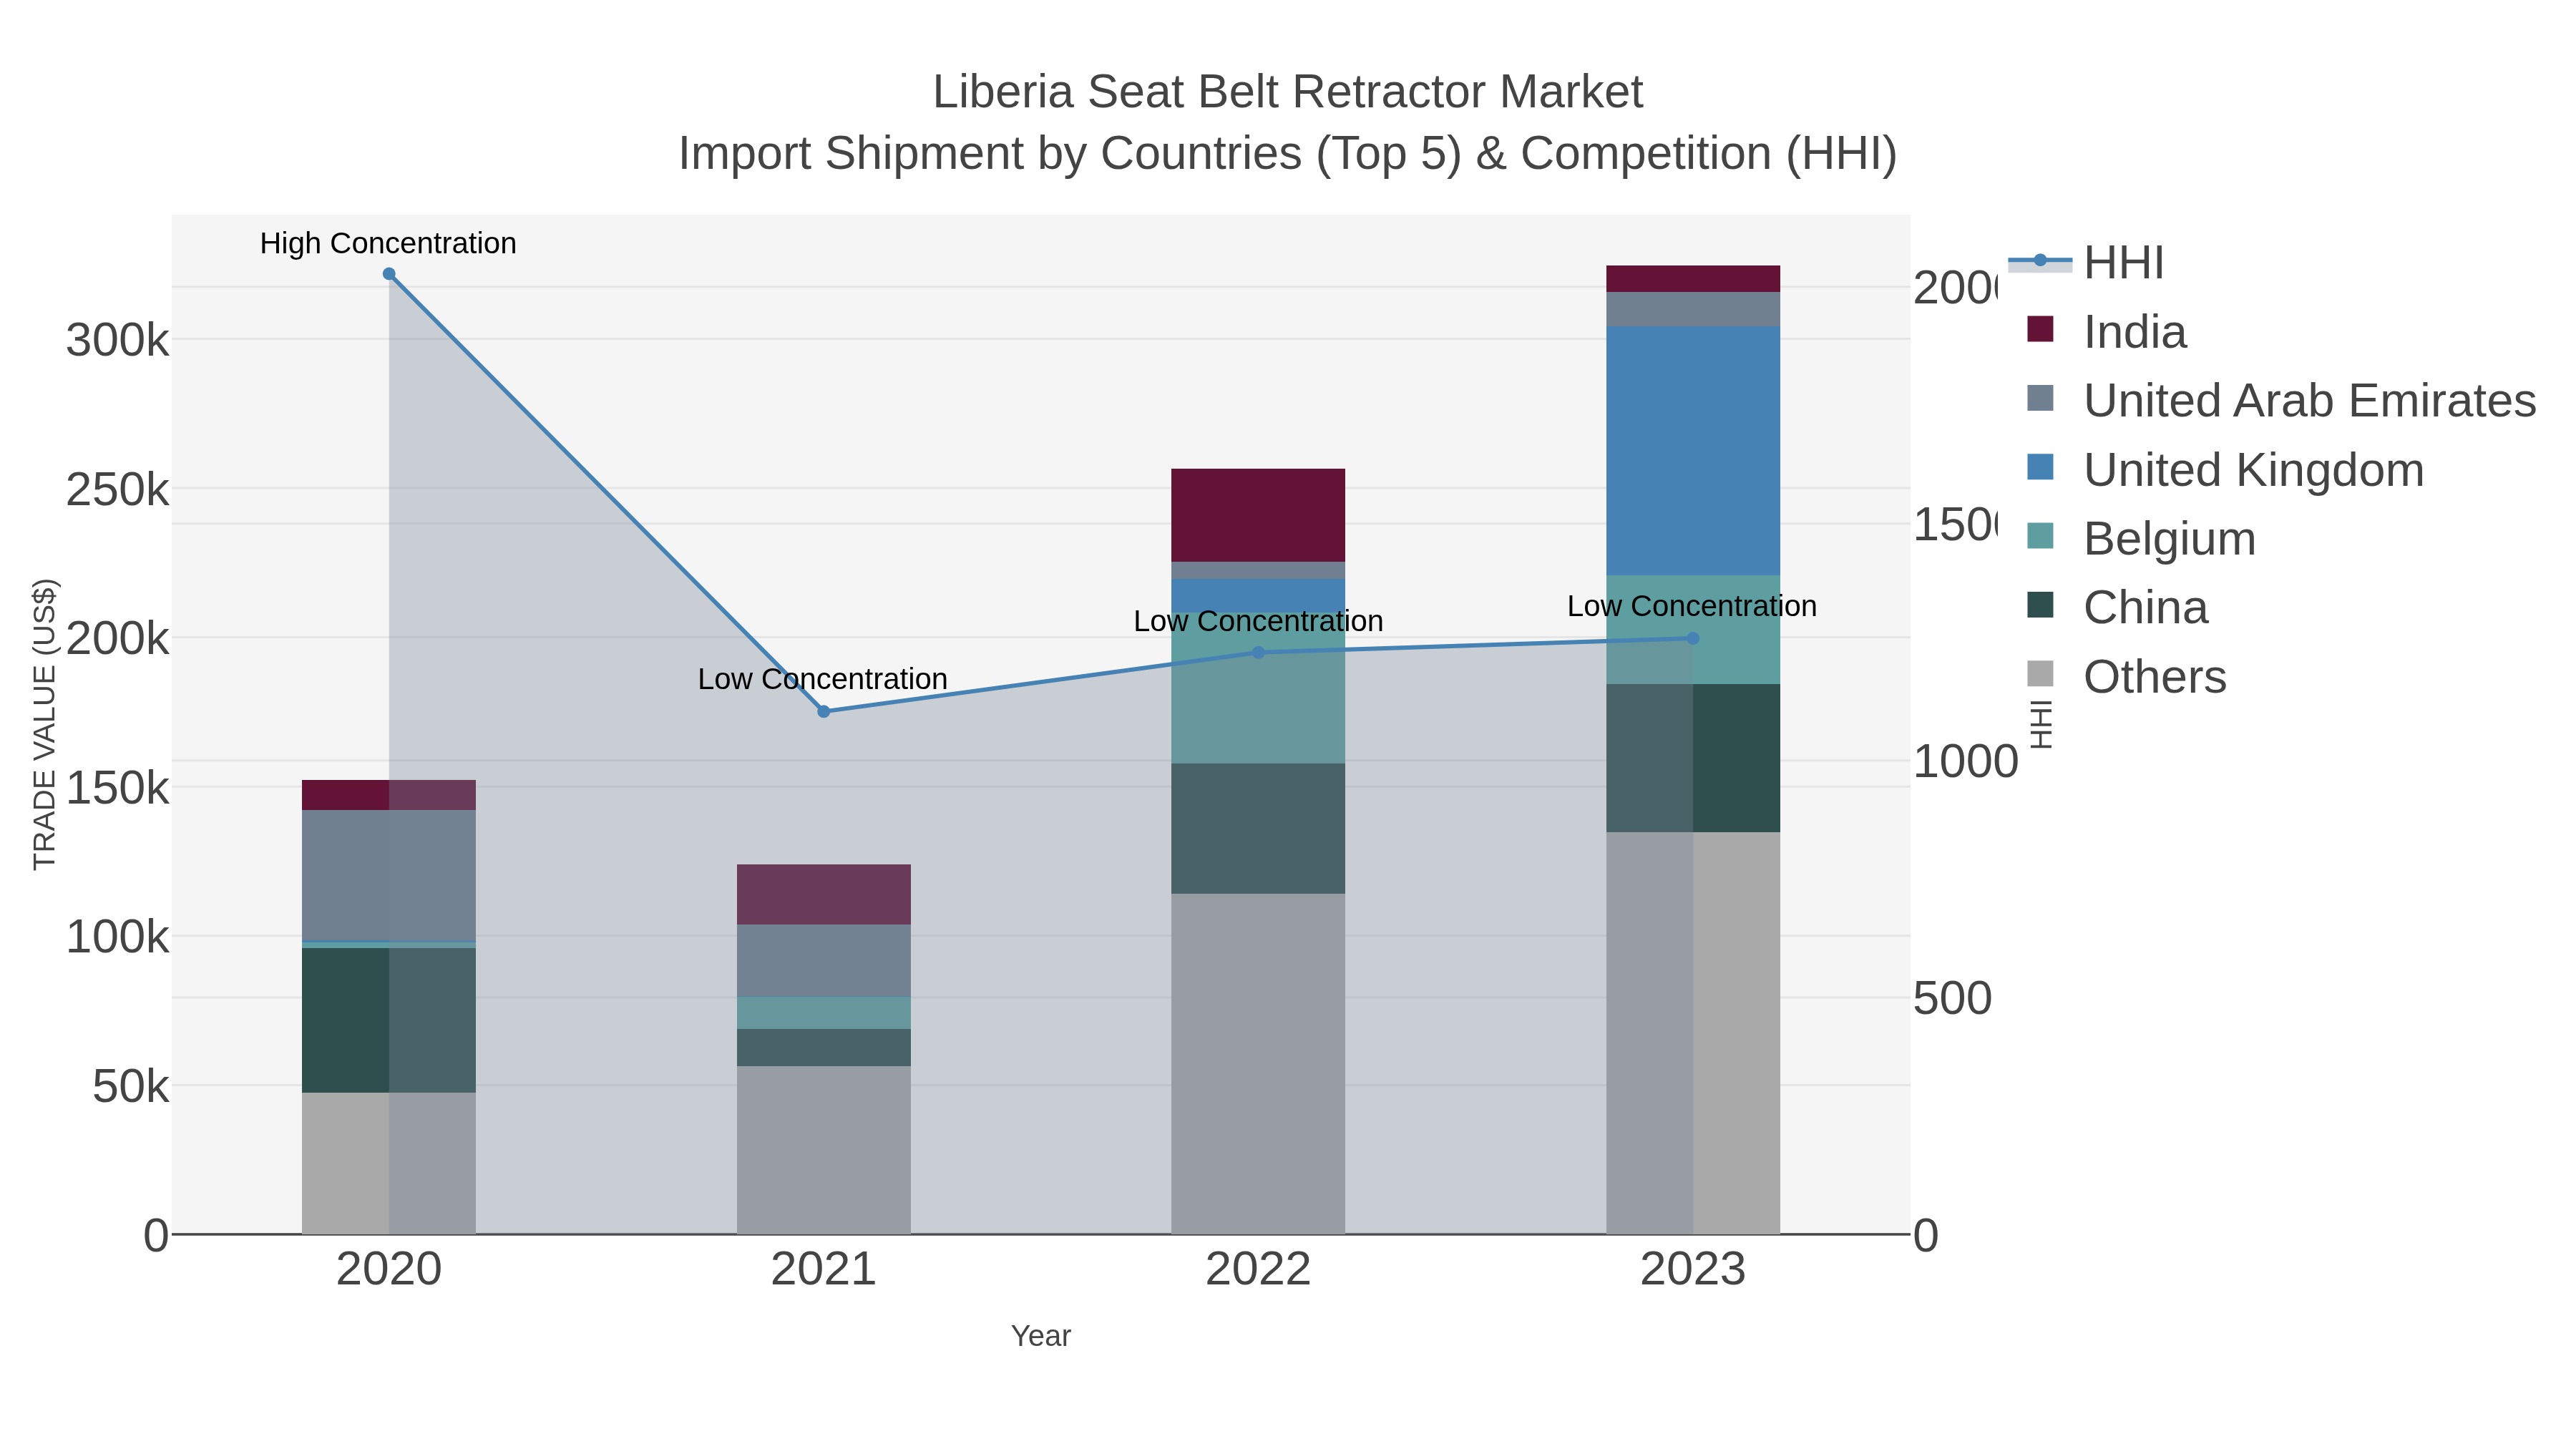The width and height of the screenshot is (2576, 1449).
Task: Click the 2022 Belgium bar segment
Action: (x=1258, y=688)
